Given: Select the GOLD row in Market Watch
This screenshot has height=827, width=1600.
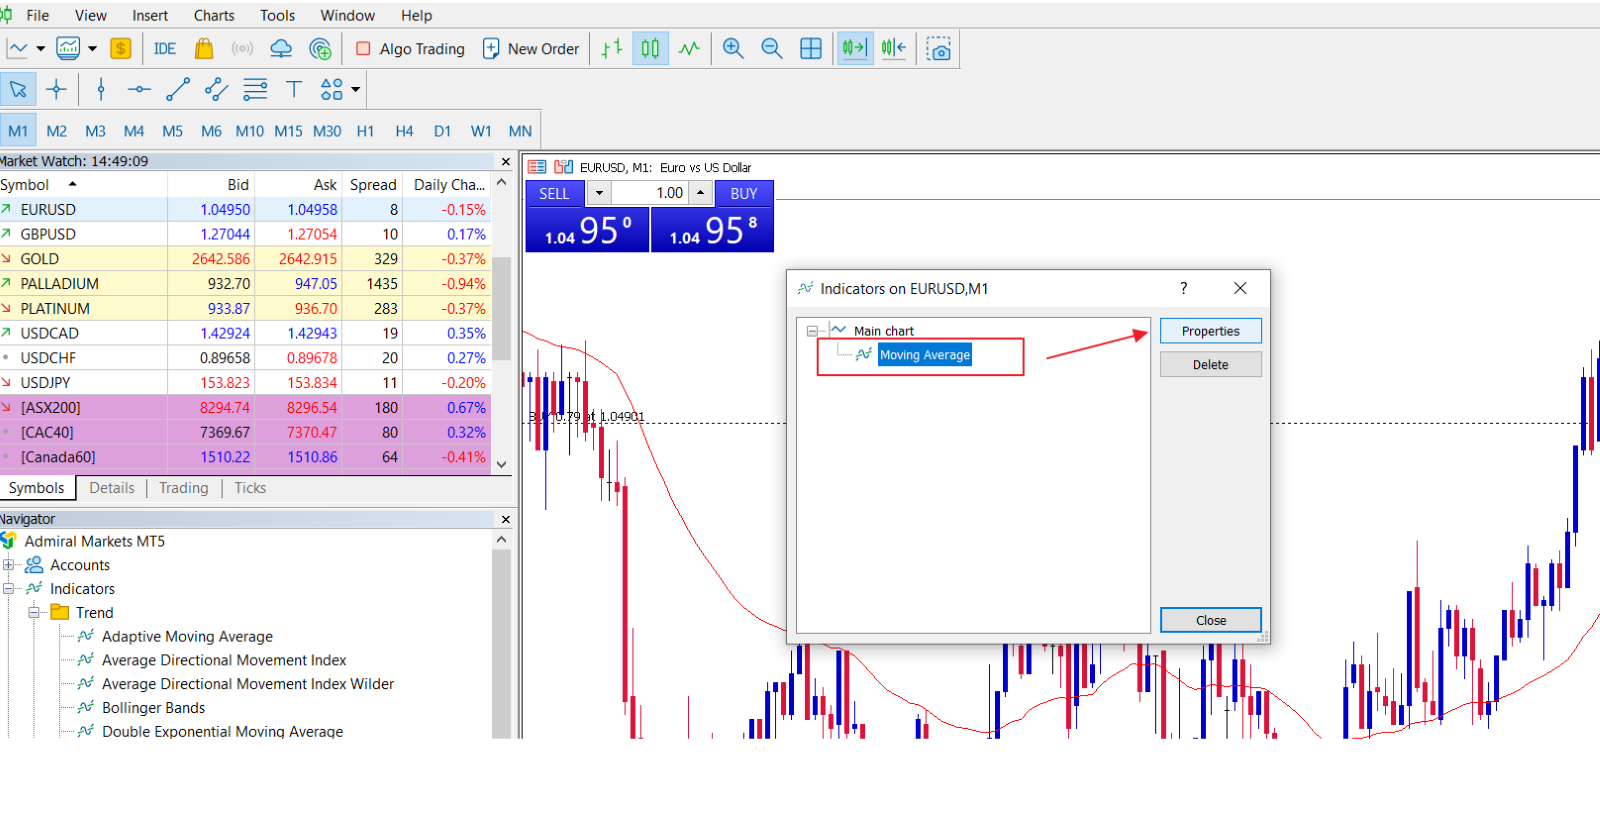Looking at the screenshot, I should [x=245, y=259].
